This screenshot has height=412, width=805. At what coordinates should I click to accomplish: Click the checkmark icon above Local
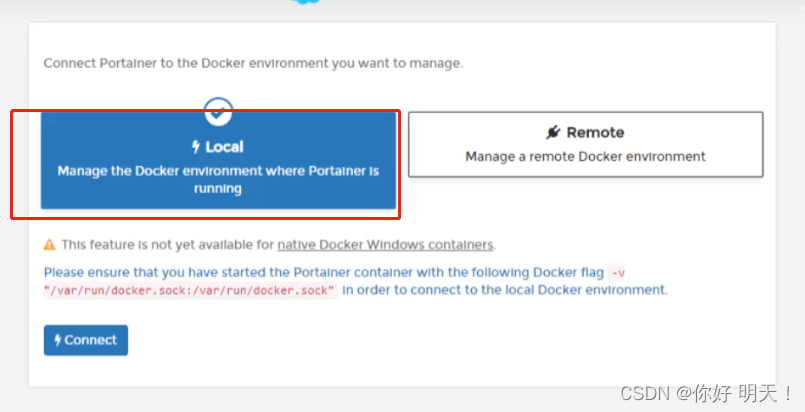pos(218,111)
